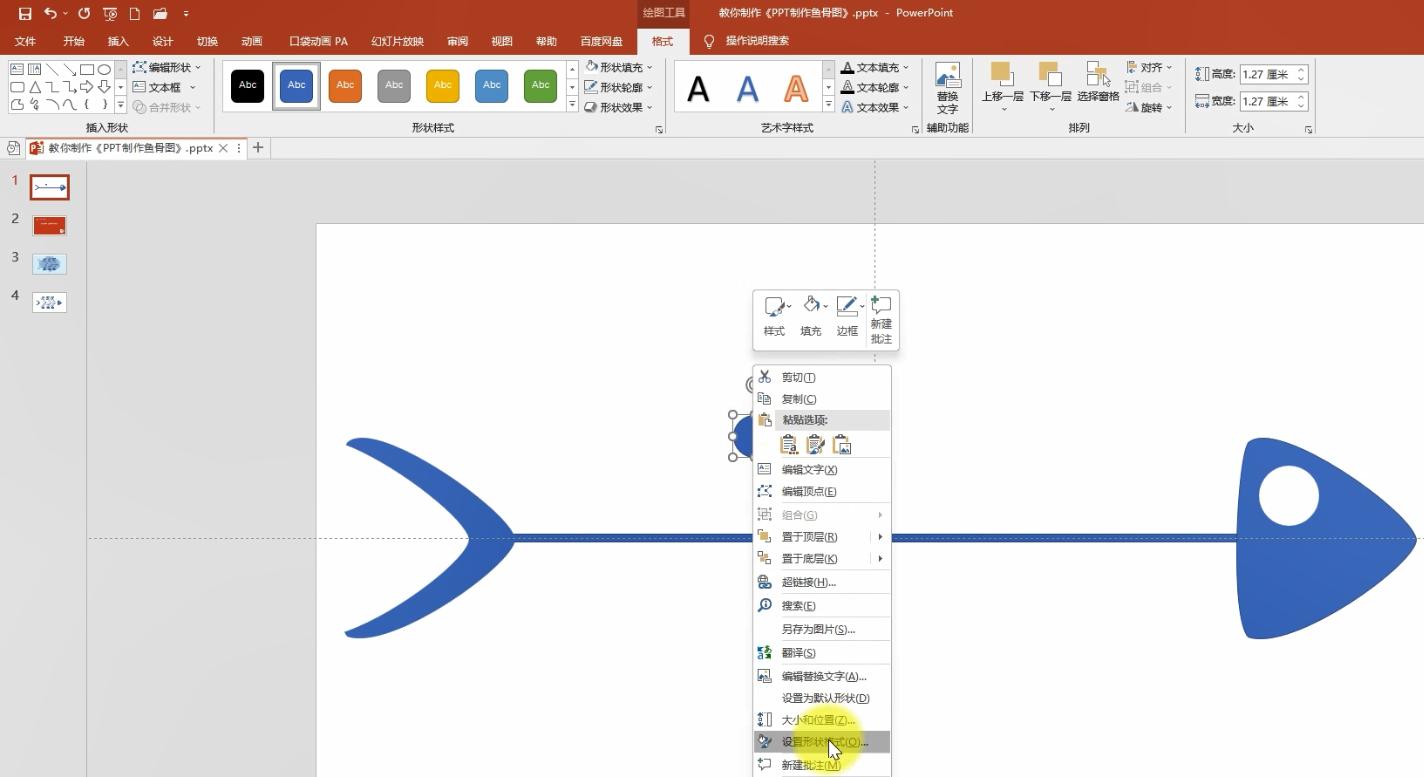Viewport: 1424px width, 777px height.
Task: Switch to the 插入 ribbon tab
Action: (118, 41)
